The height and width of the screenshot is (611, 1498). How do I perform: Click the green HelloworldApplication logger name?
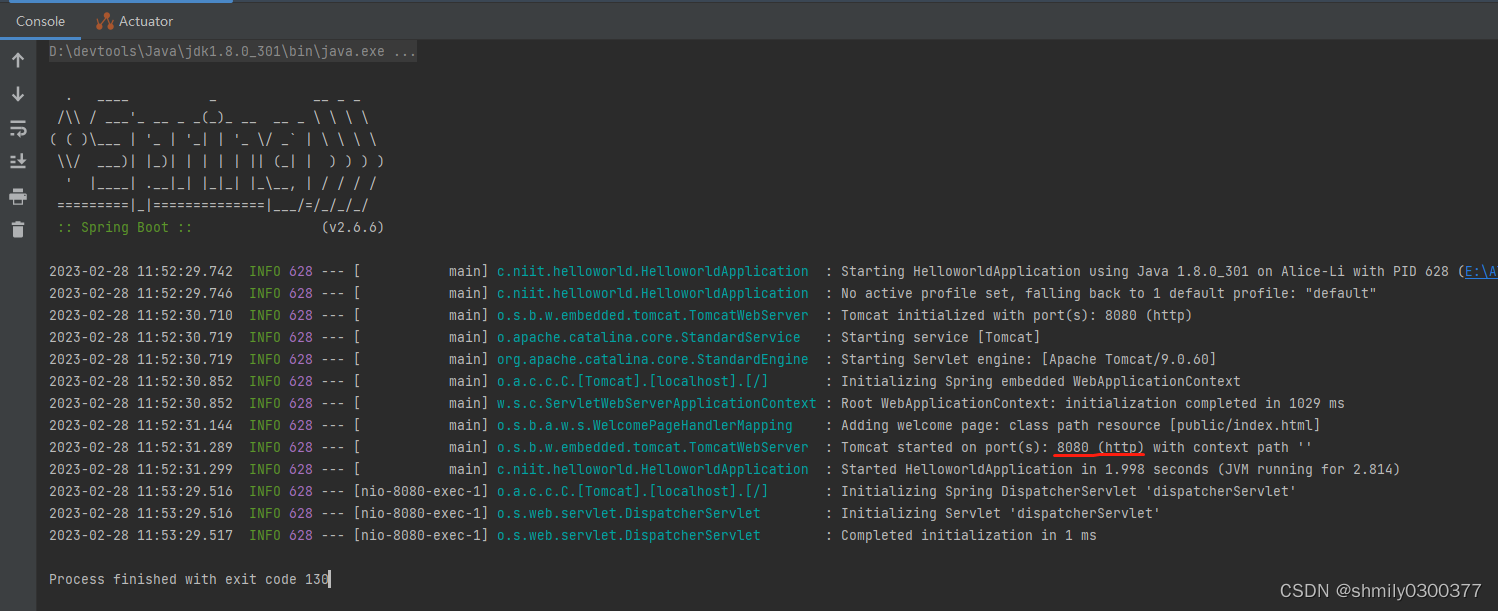coord(652,270)
